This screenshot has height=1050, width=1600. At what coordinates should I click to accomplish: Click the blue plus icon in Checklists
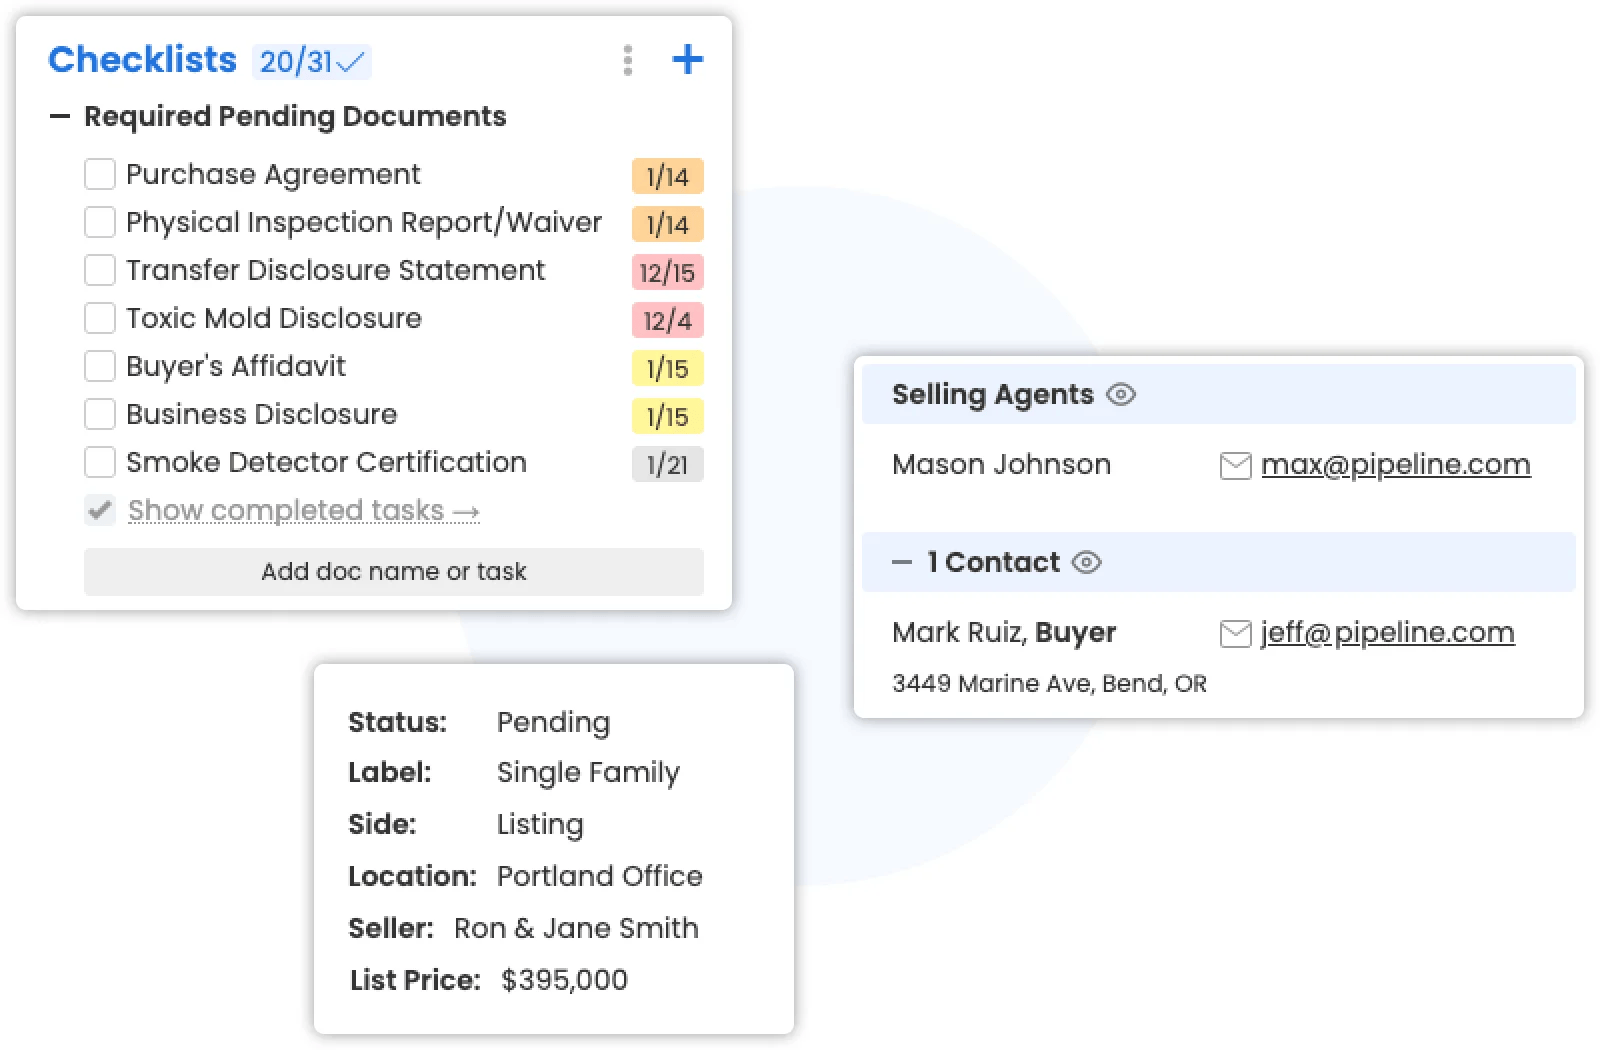pyautogui.click(x=687, y=60)
